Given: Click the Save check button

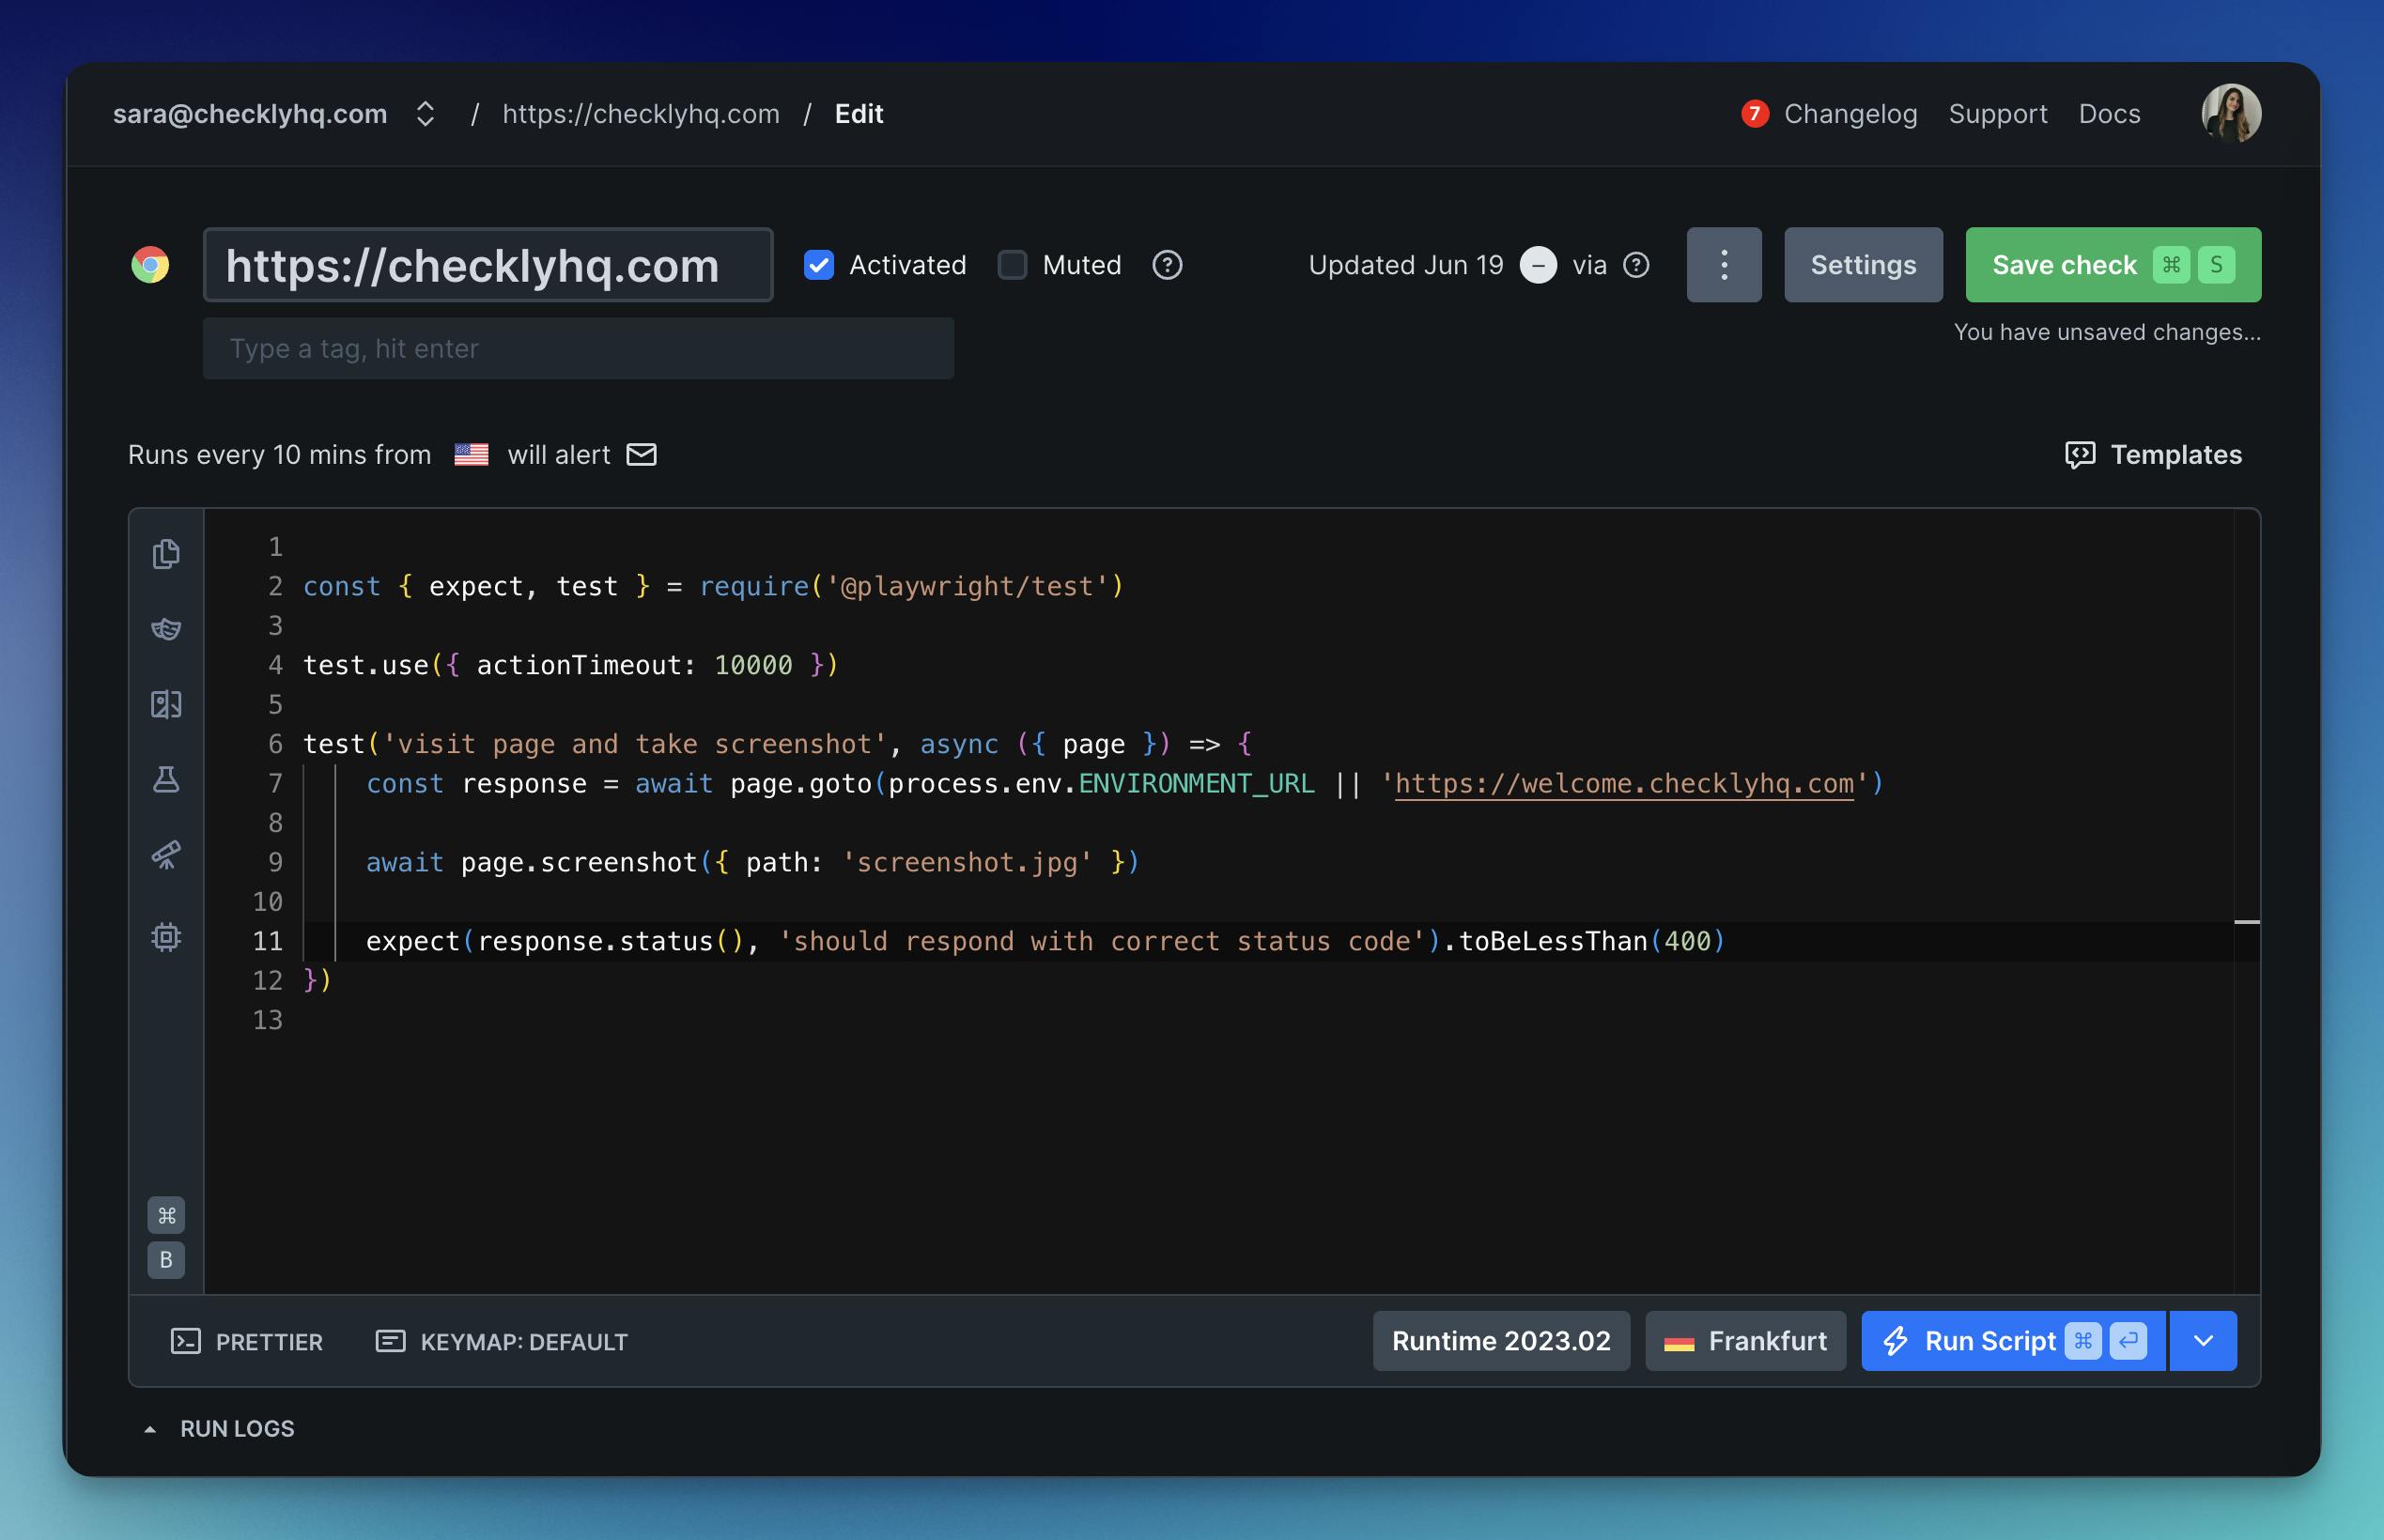Looking at the screenshot, I should pyautogui.click(x=2113, y=265).
